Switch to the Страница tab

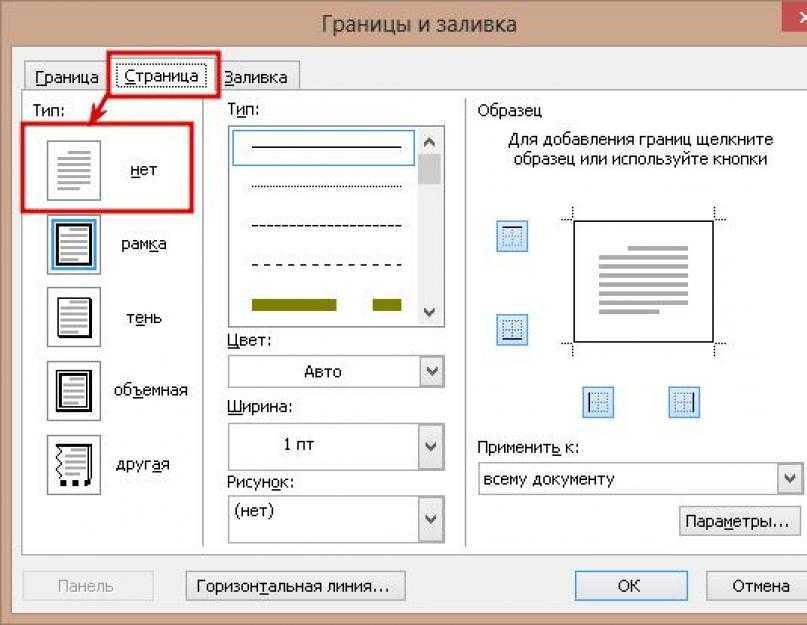[x=161, y=76]
